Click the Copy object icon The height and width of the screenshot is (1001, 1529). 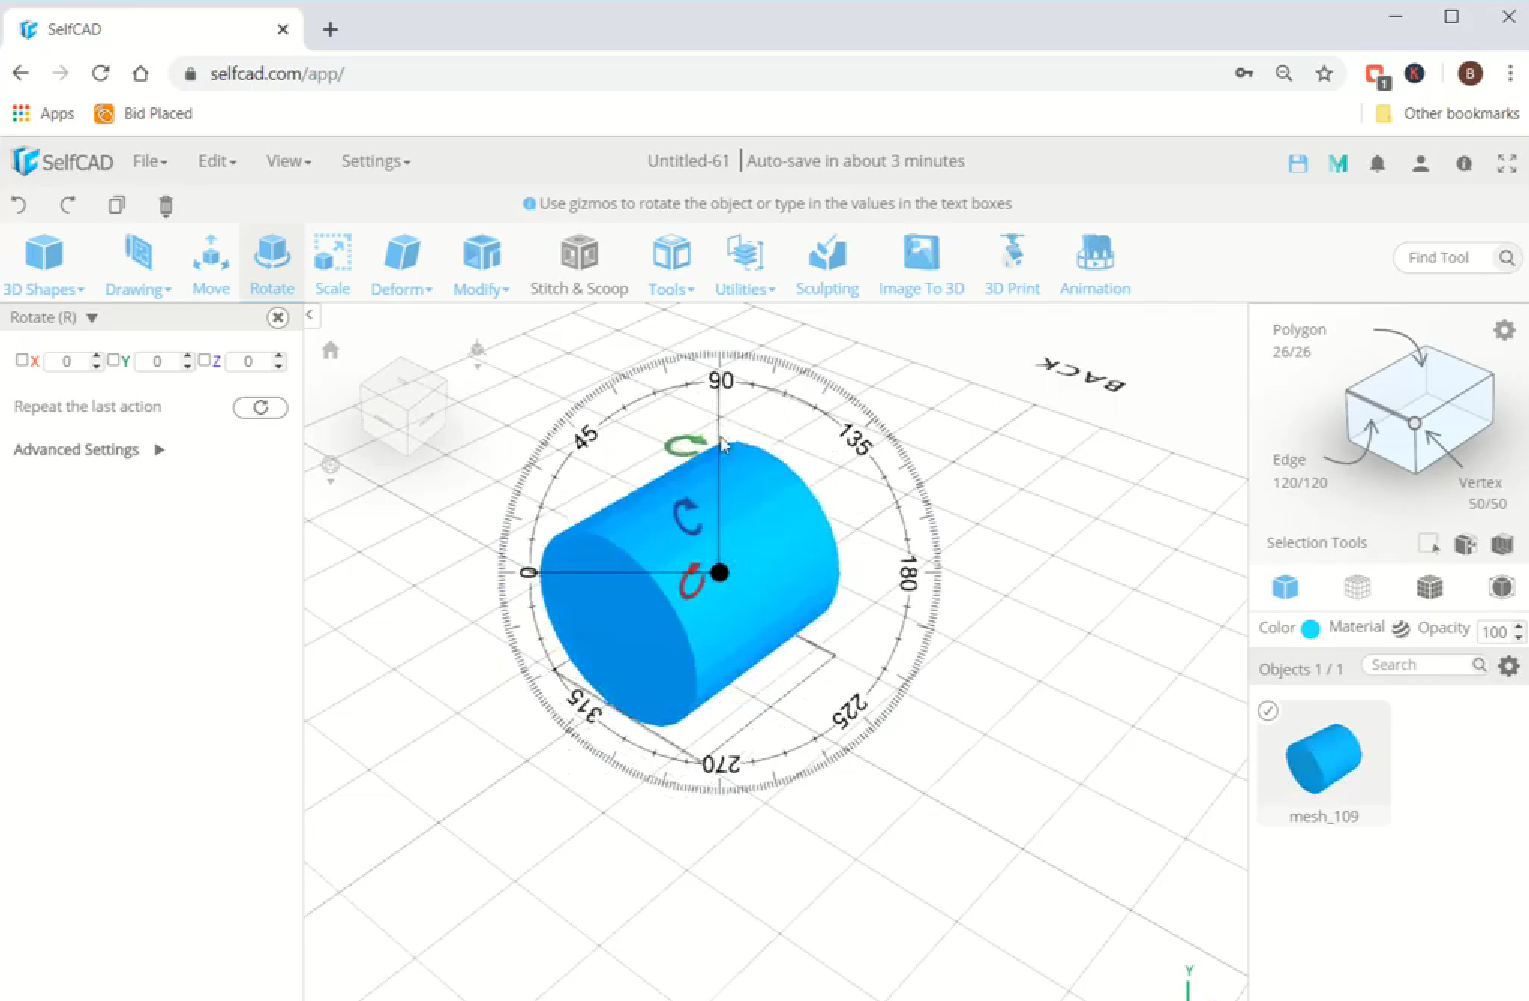tap(117, 205)
